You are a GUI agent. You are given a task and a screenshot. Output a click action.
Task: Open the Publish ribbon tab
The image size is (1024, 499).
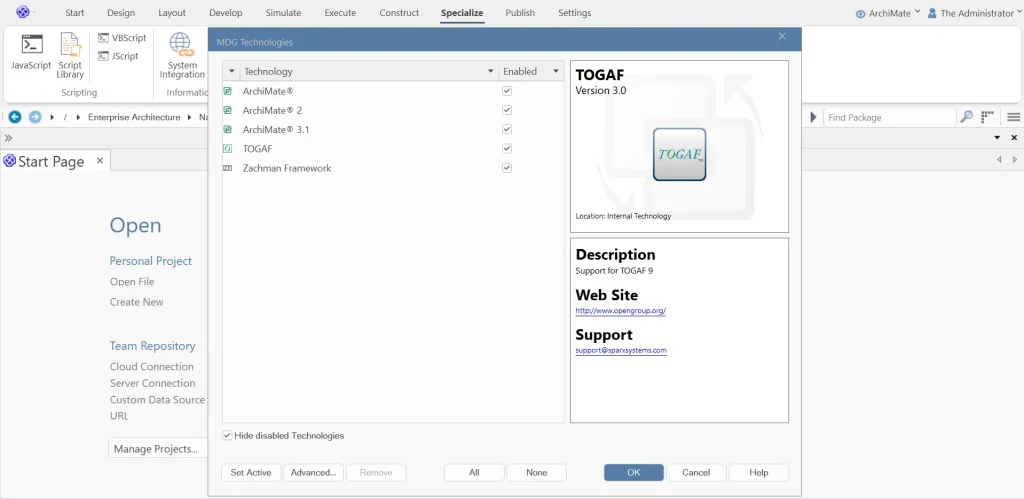520,13
